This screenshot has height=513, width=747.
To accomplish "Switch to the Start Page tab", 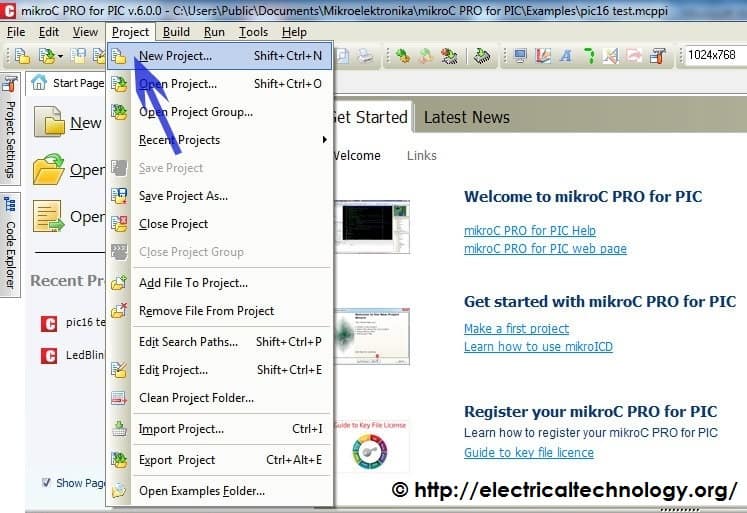I will [x=66, y=83].
